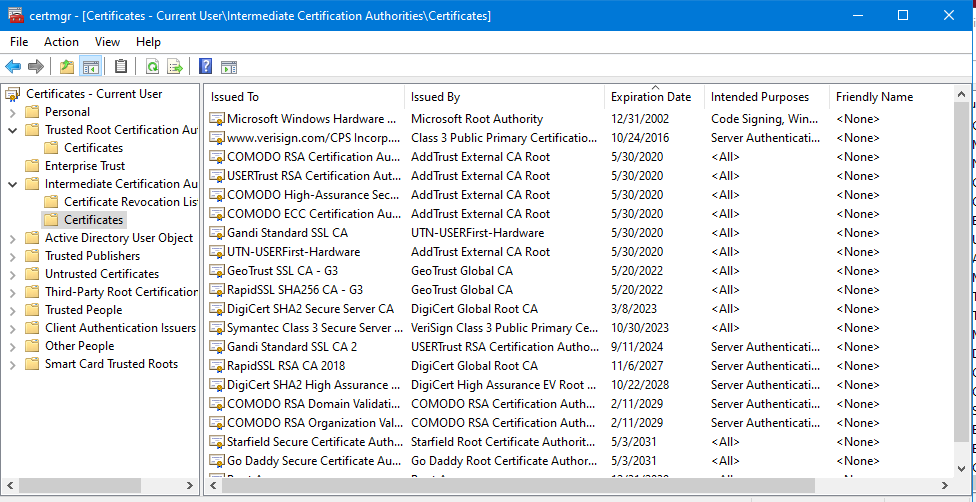The image size is (976, 502).
Task: Select the RapidSSL SHA256 CA - G3 name
Action: tap(295, 290)
